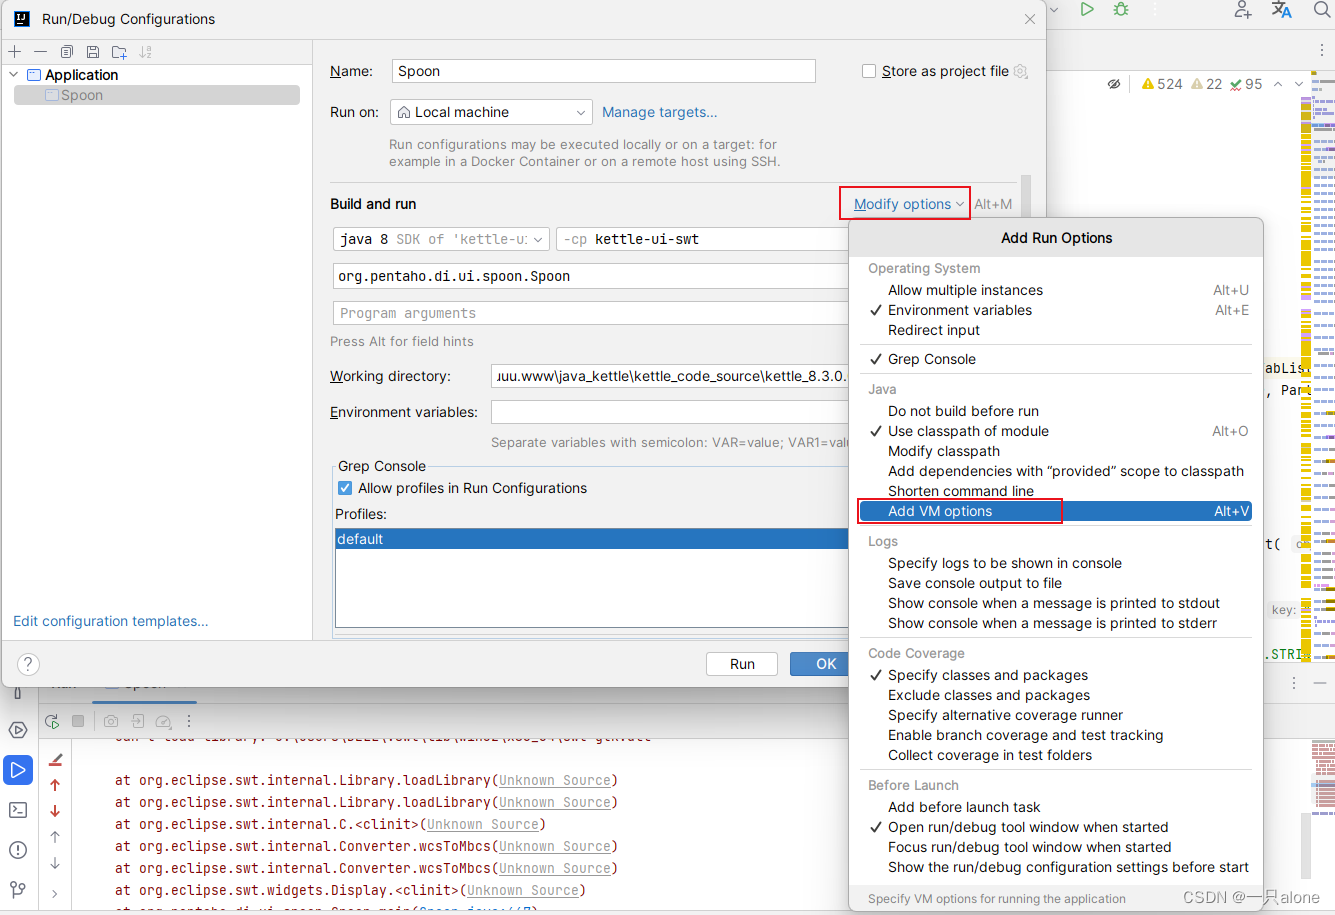The height and width of the screenshot is (915, 1335).
Task: Collapse the Application tree node
Action: pos(14,75)
